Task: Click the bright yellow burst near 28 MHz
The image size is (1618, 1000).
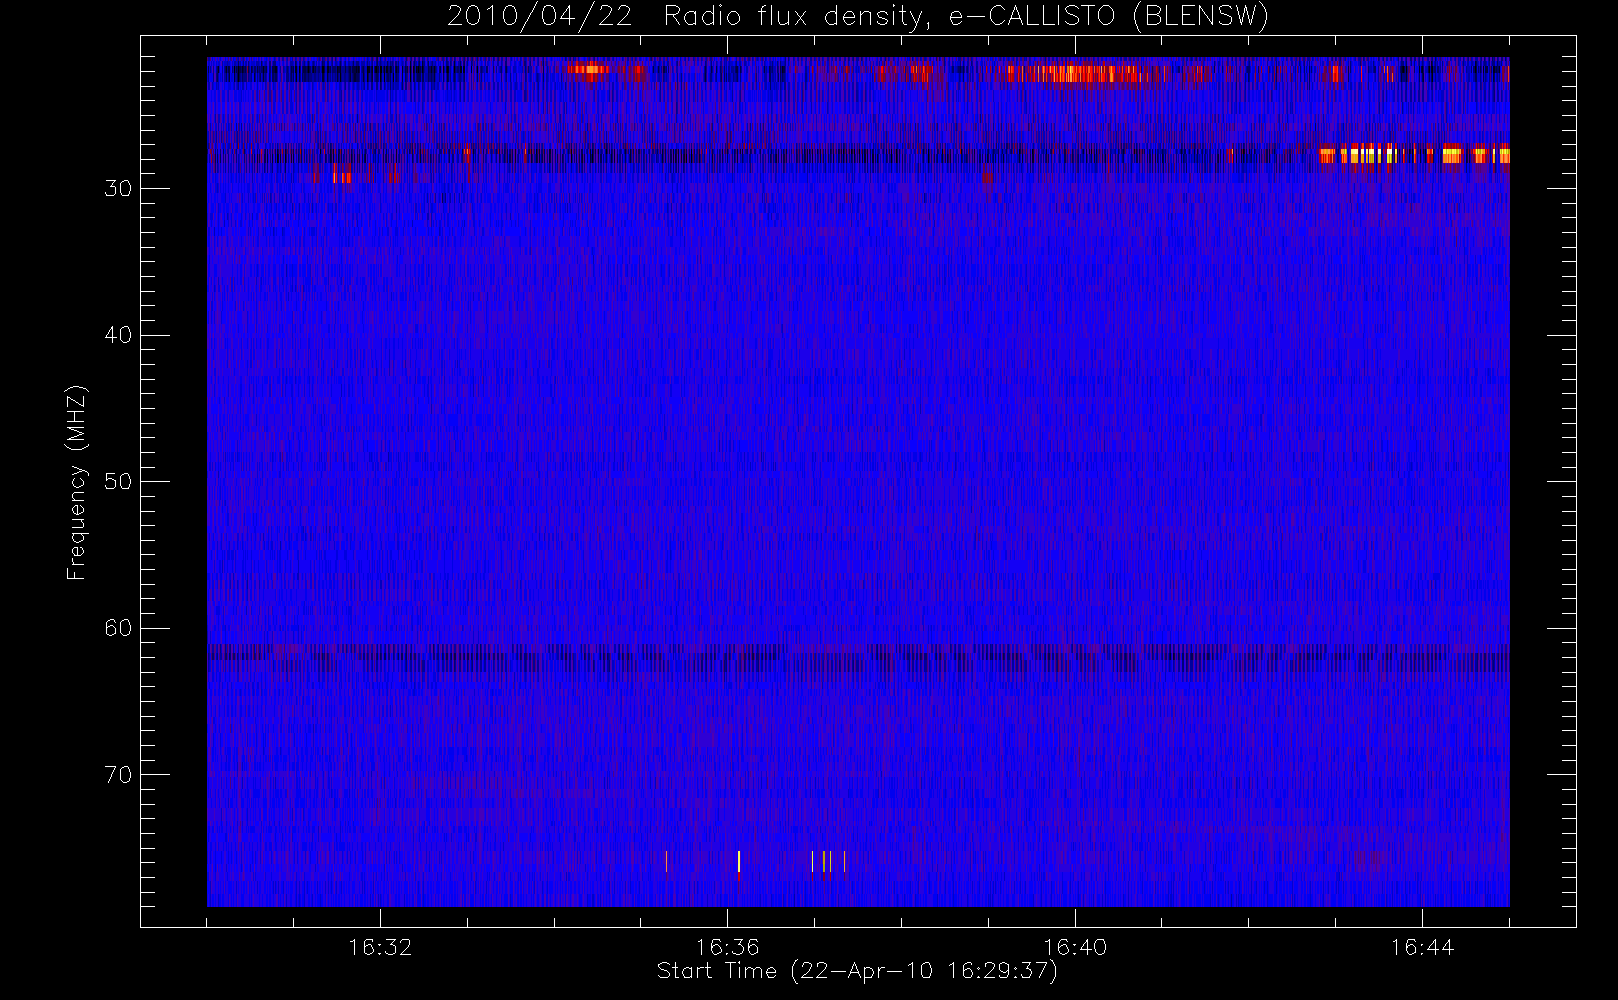Action: pos(1414,155)
